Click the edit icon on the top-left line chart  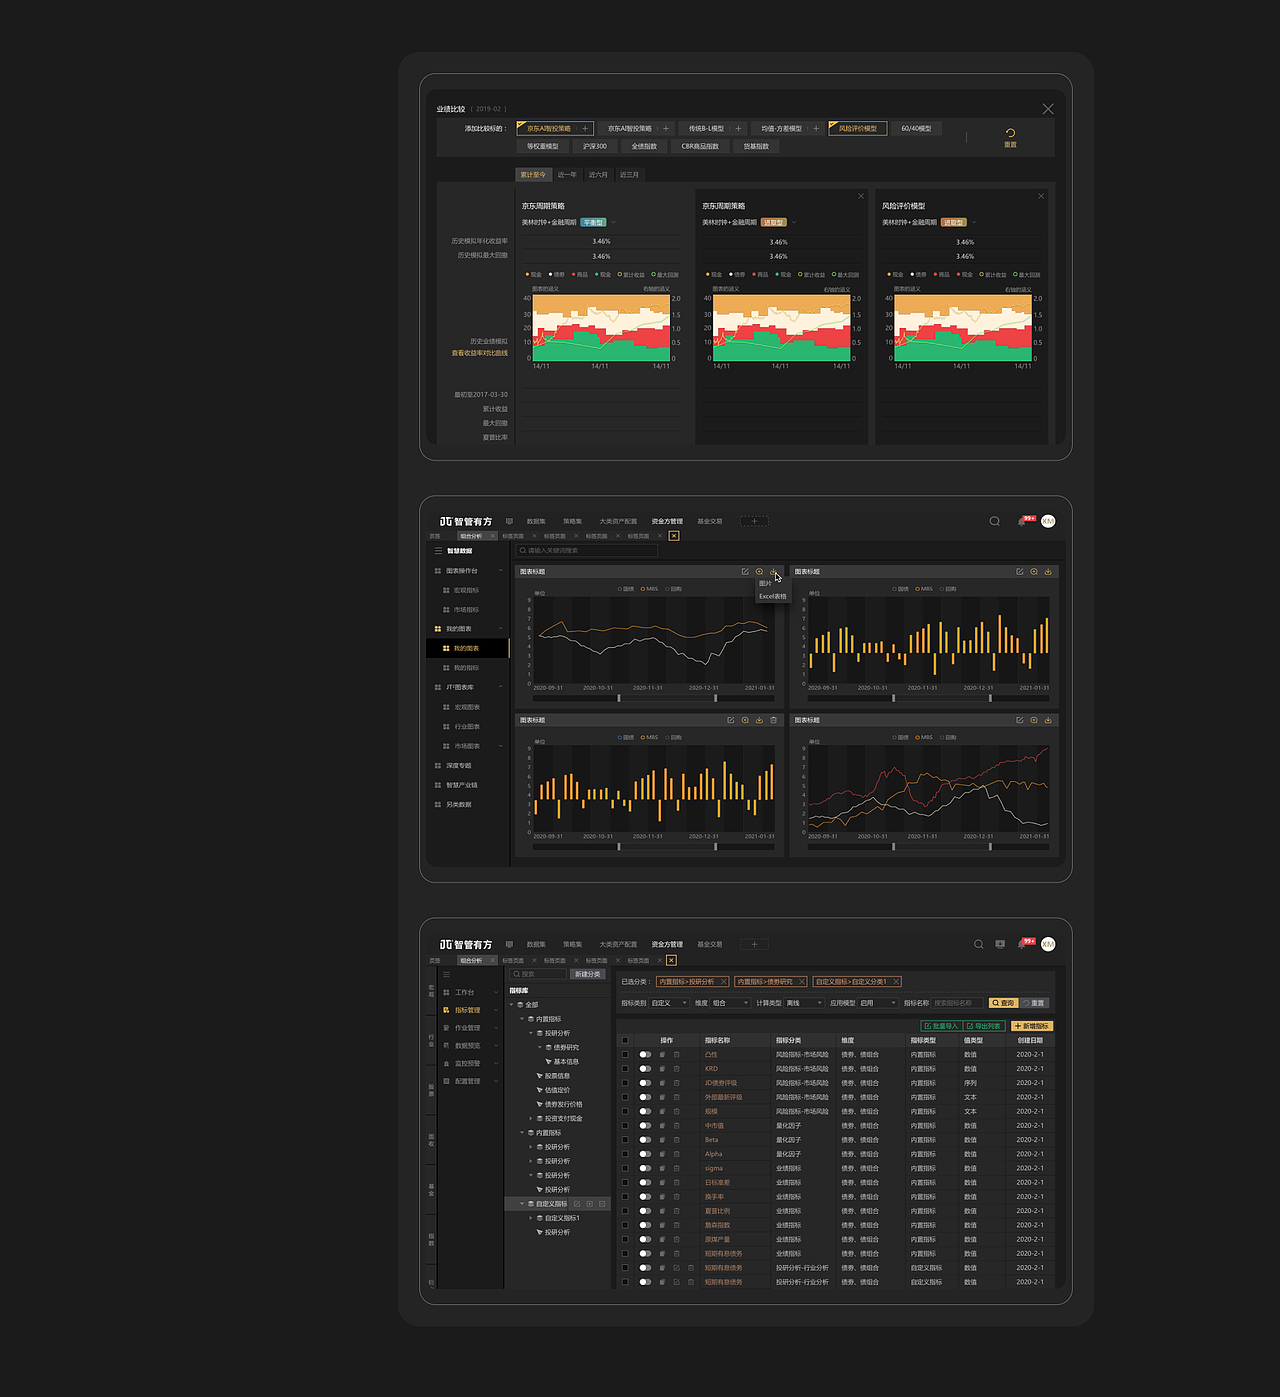pos(745,572)
